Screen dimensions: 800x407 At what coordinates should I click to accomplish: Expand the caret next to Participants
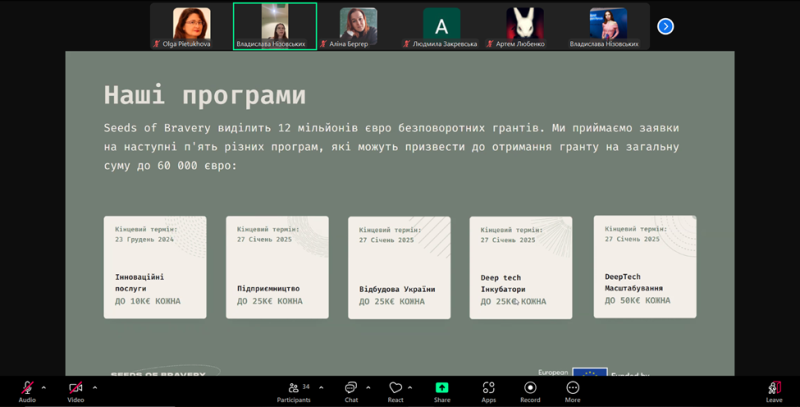pos(318,387)
